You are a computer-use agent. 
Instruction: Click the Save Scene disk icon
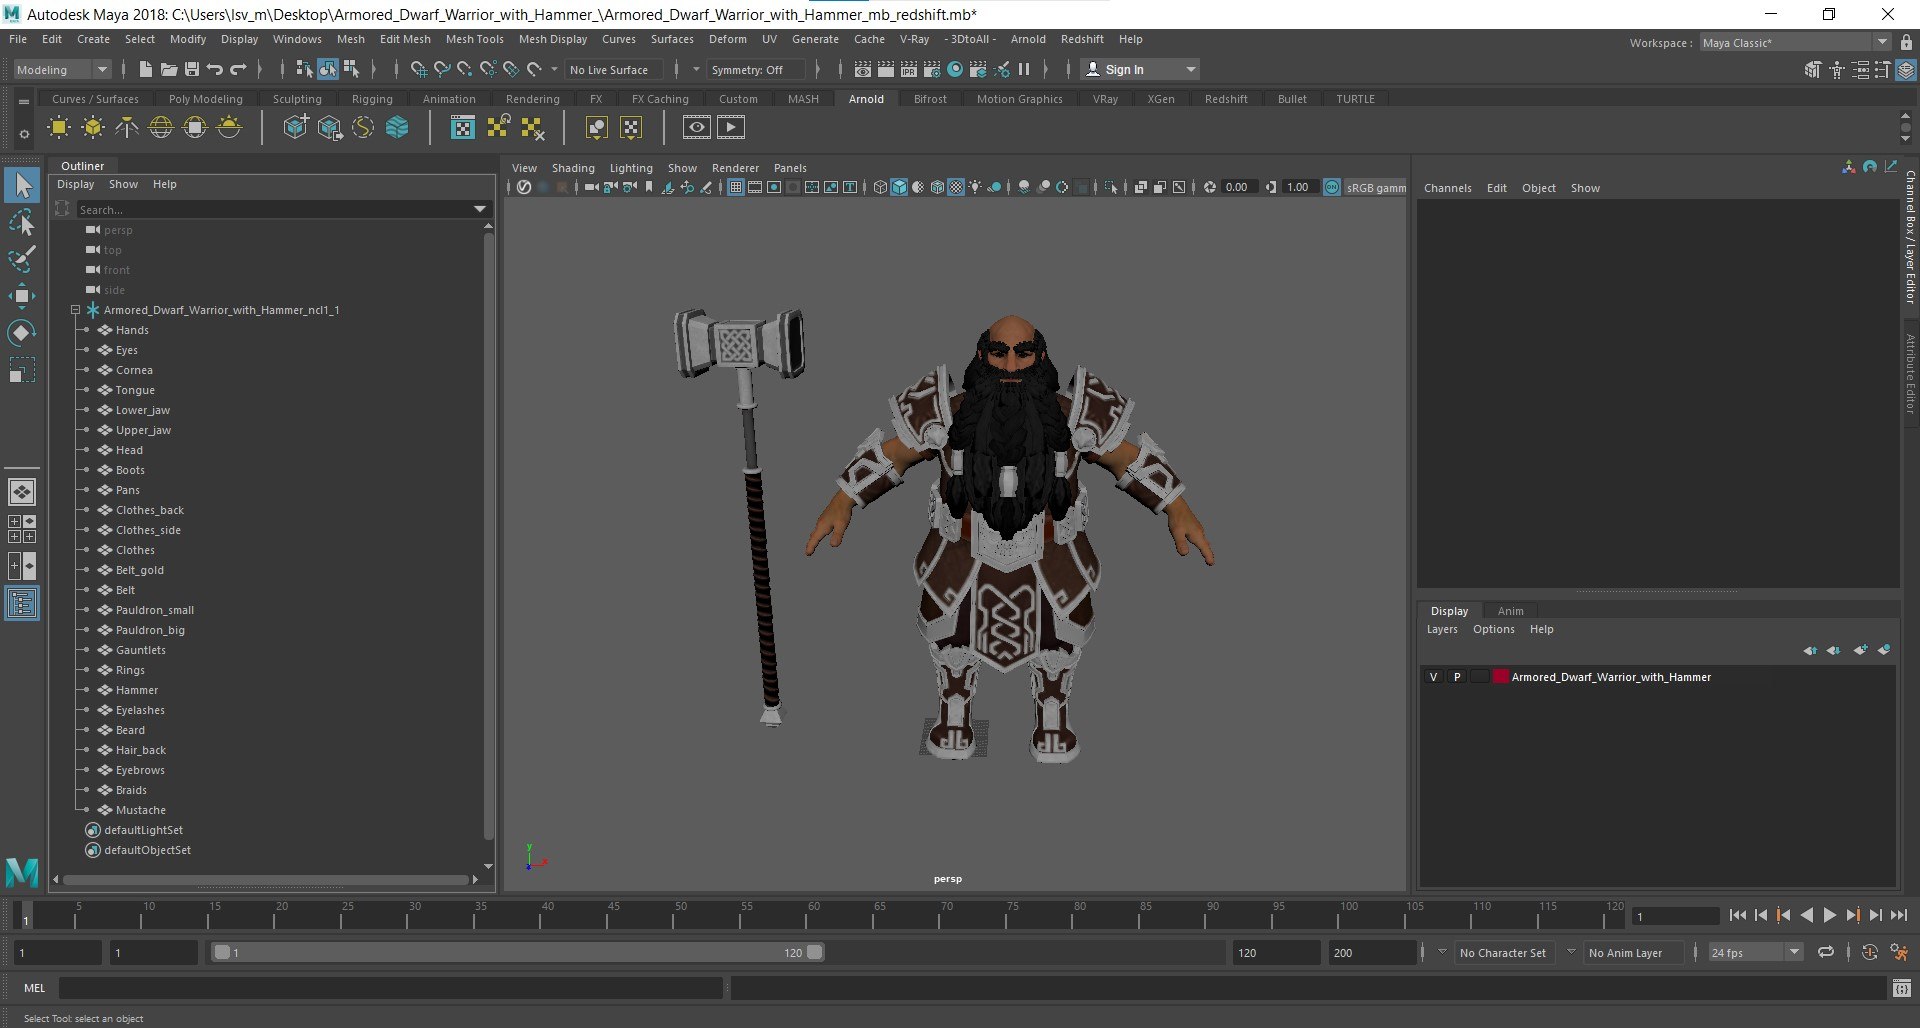click(x=192, y=69)
